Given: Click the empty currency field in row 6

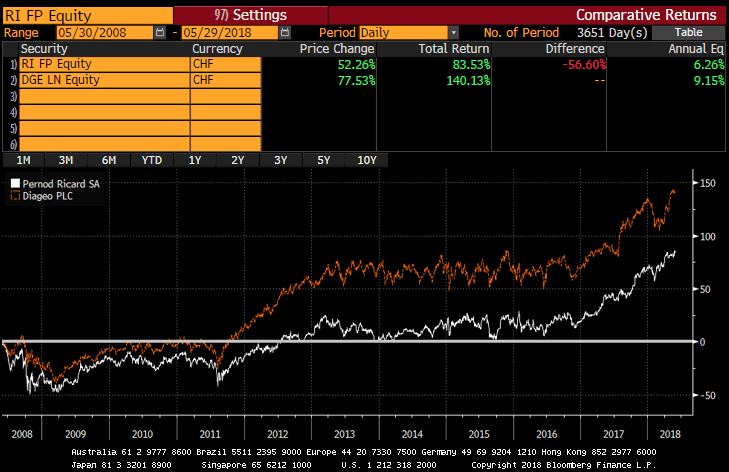Looking at the screenshot, I should click(x=225, y=144).
